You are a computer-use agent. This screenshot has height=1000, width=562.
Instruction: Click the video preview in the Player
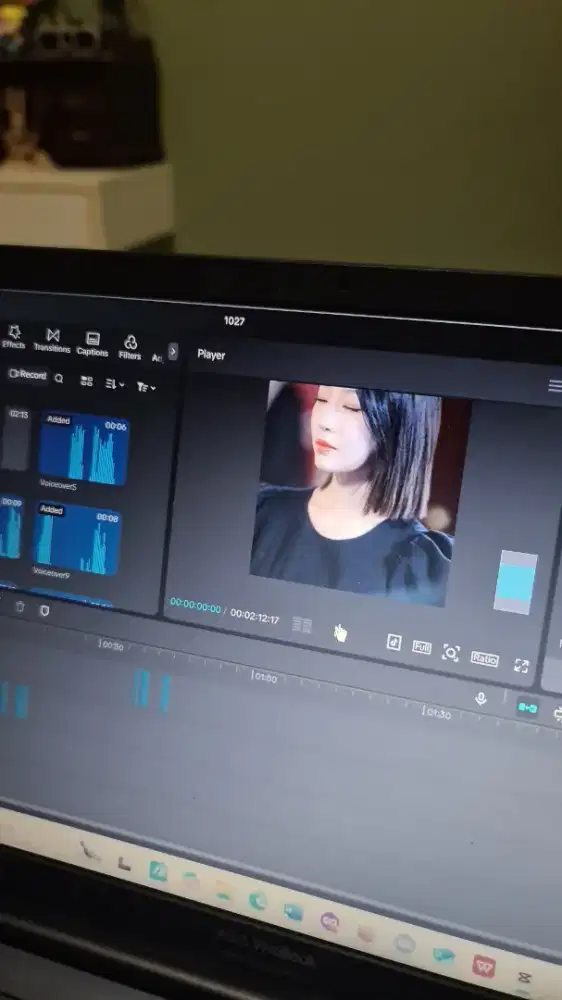point(360,492)
